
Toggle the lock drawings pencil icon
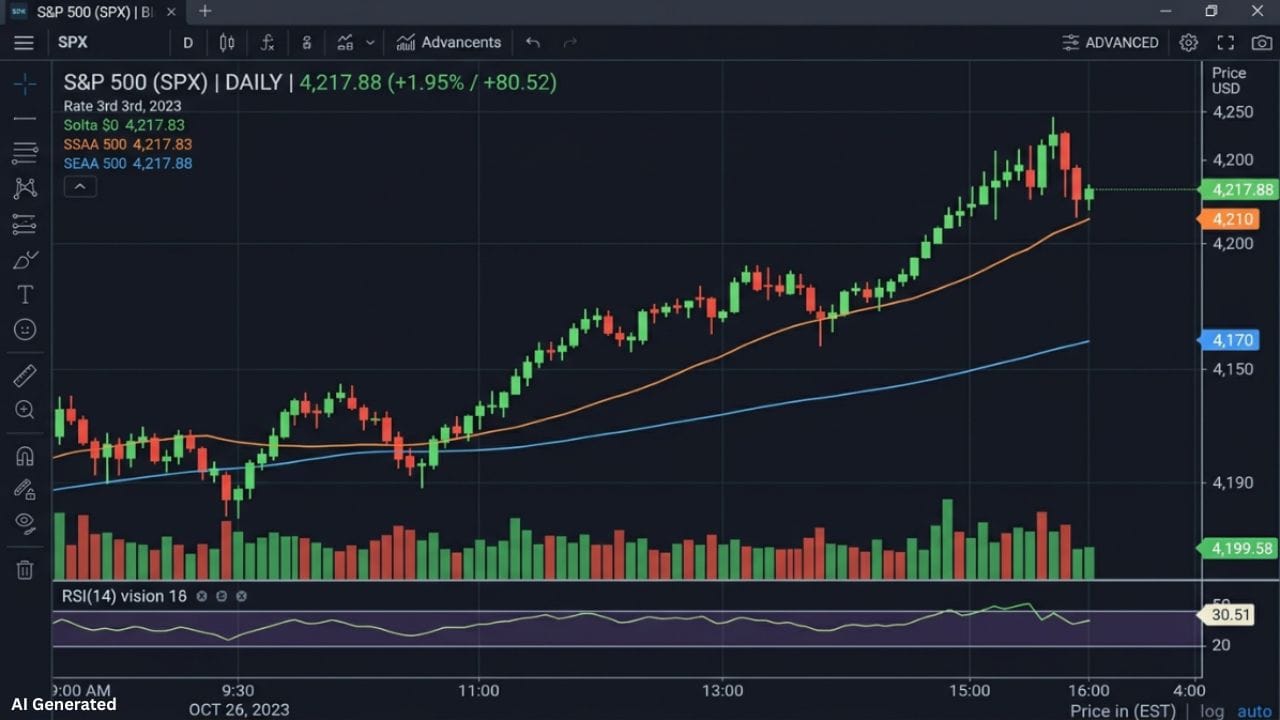25,489
